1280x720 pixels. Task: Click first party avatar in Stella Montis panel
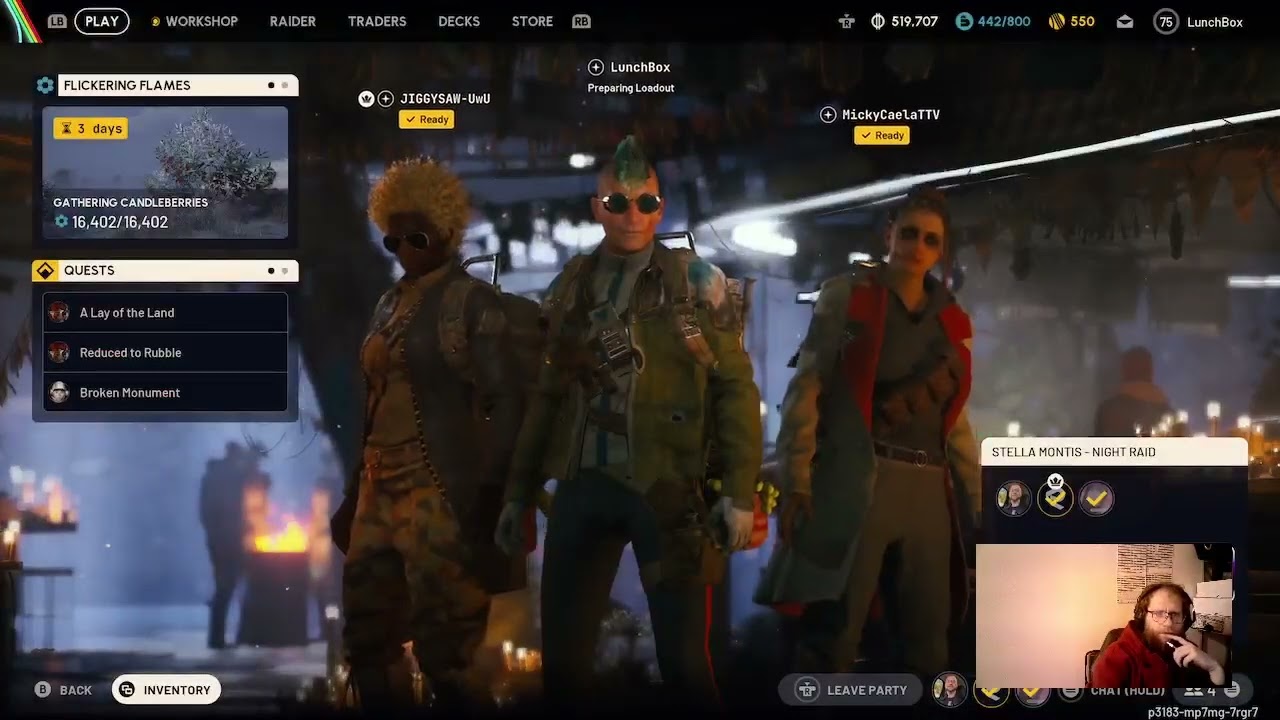click(1013, 498)
